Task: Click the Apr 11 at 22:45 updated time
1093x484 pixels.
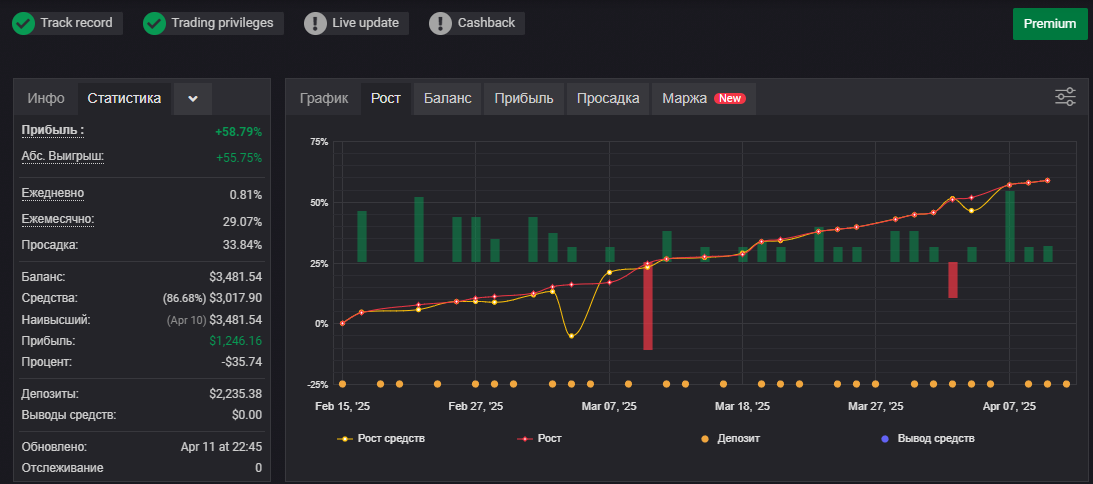Action: pyautogui.click(x=222, y=447)
